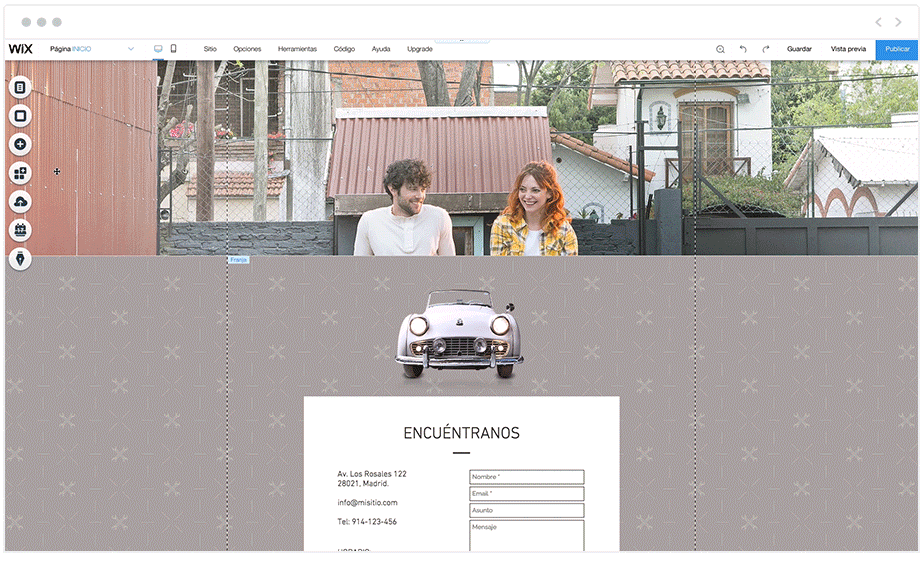Viewport: 924px width, 563px height.
Task: Select the info@misitio.com email text
Action: (x=367, y=503)
